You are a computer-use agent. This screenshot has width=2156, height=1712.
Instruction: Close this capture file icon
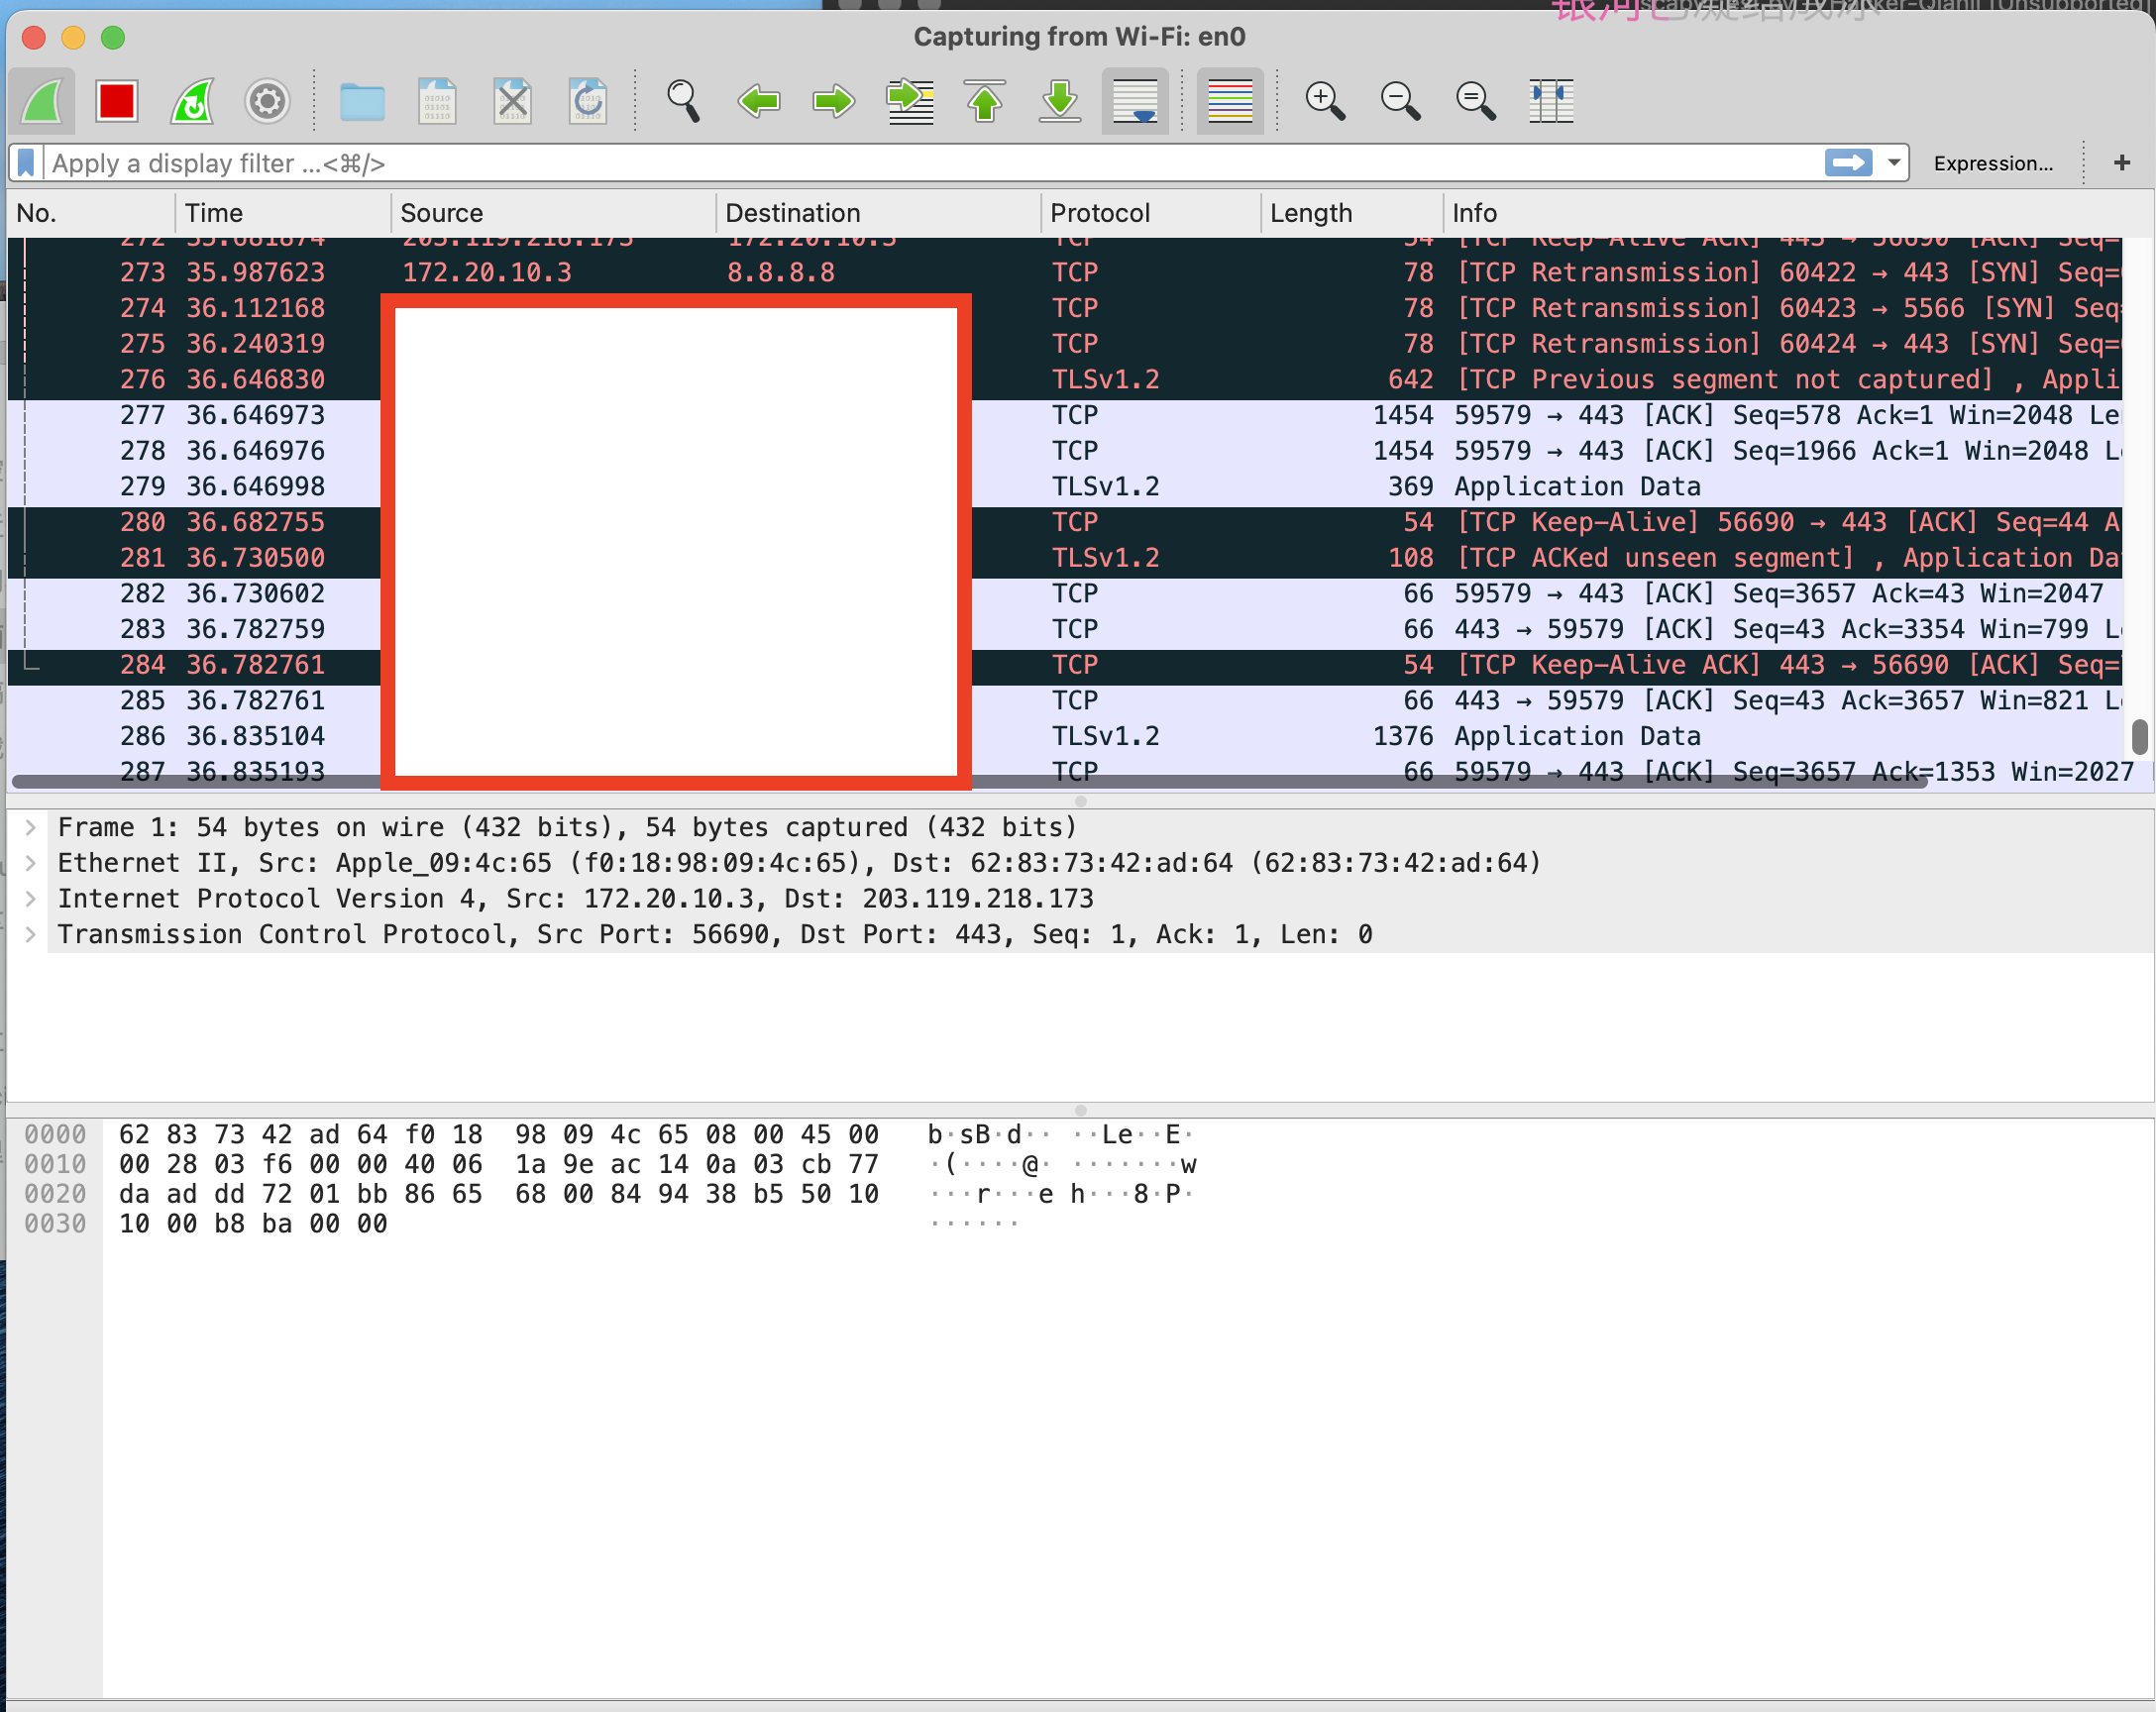click(x=512, y=101)
